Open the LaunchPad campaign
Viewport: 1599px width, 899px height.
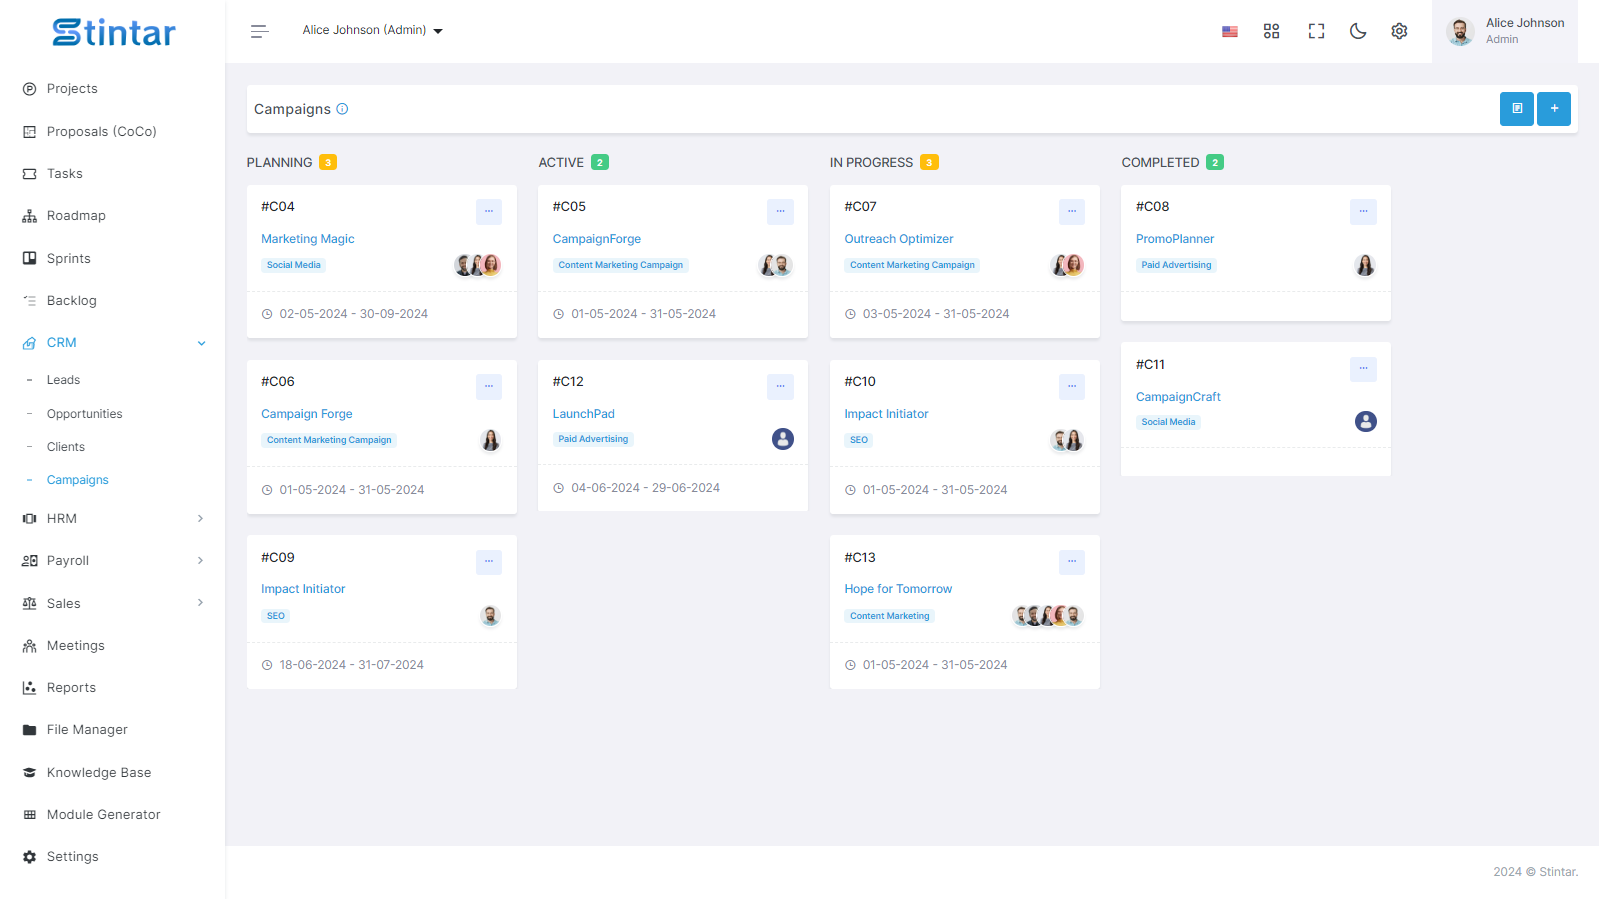coord(584,414)
